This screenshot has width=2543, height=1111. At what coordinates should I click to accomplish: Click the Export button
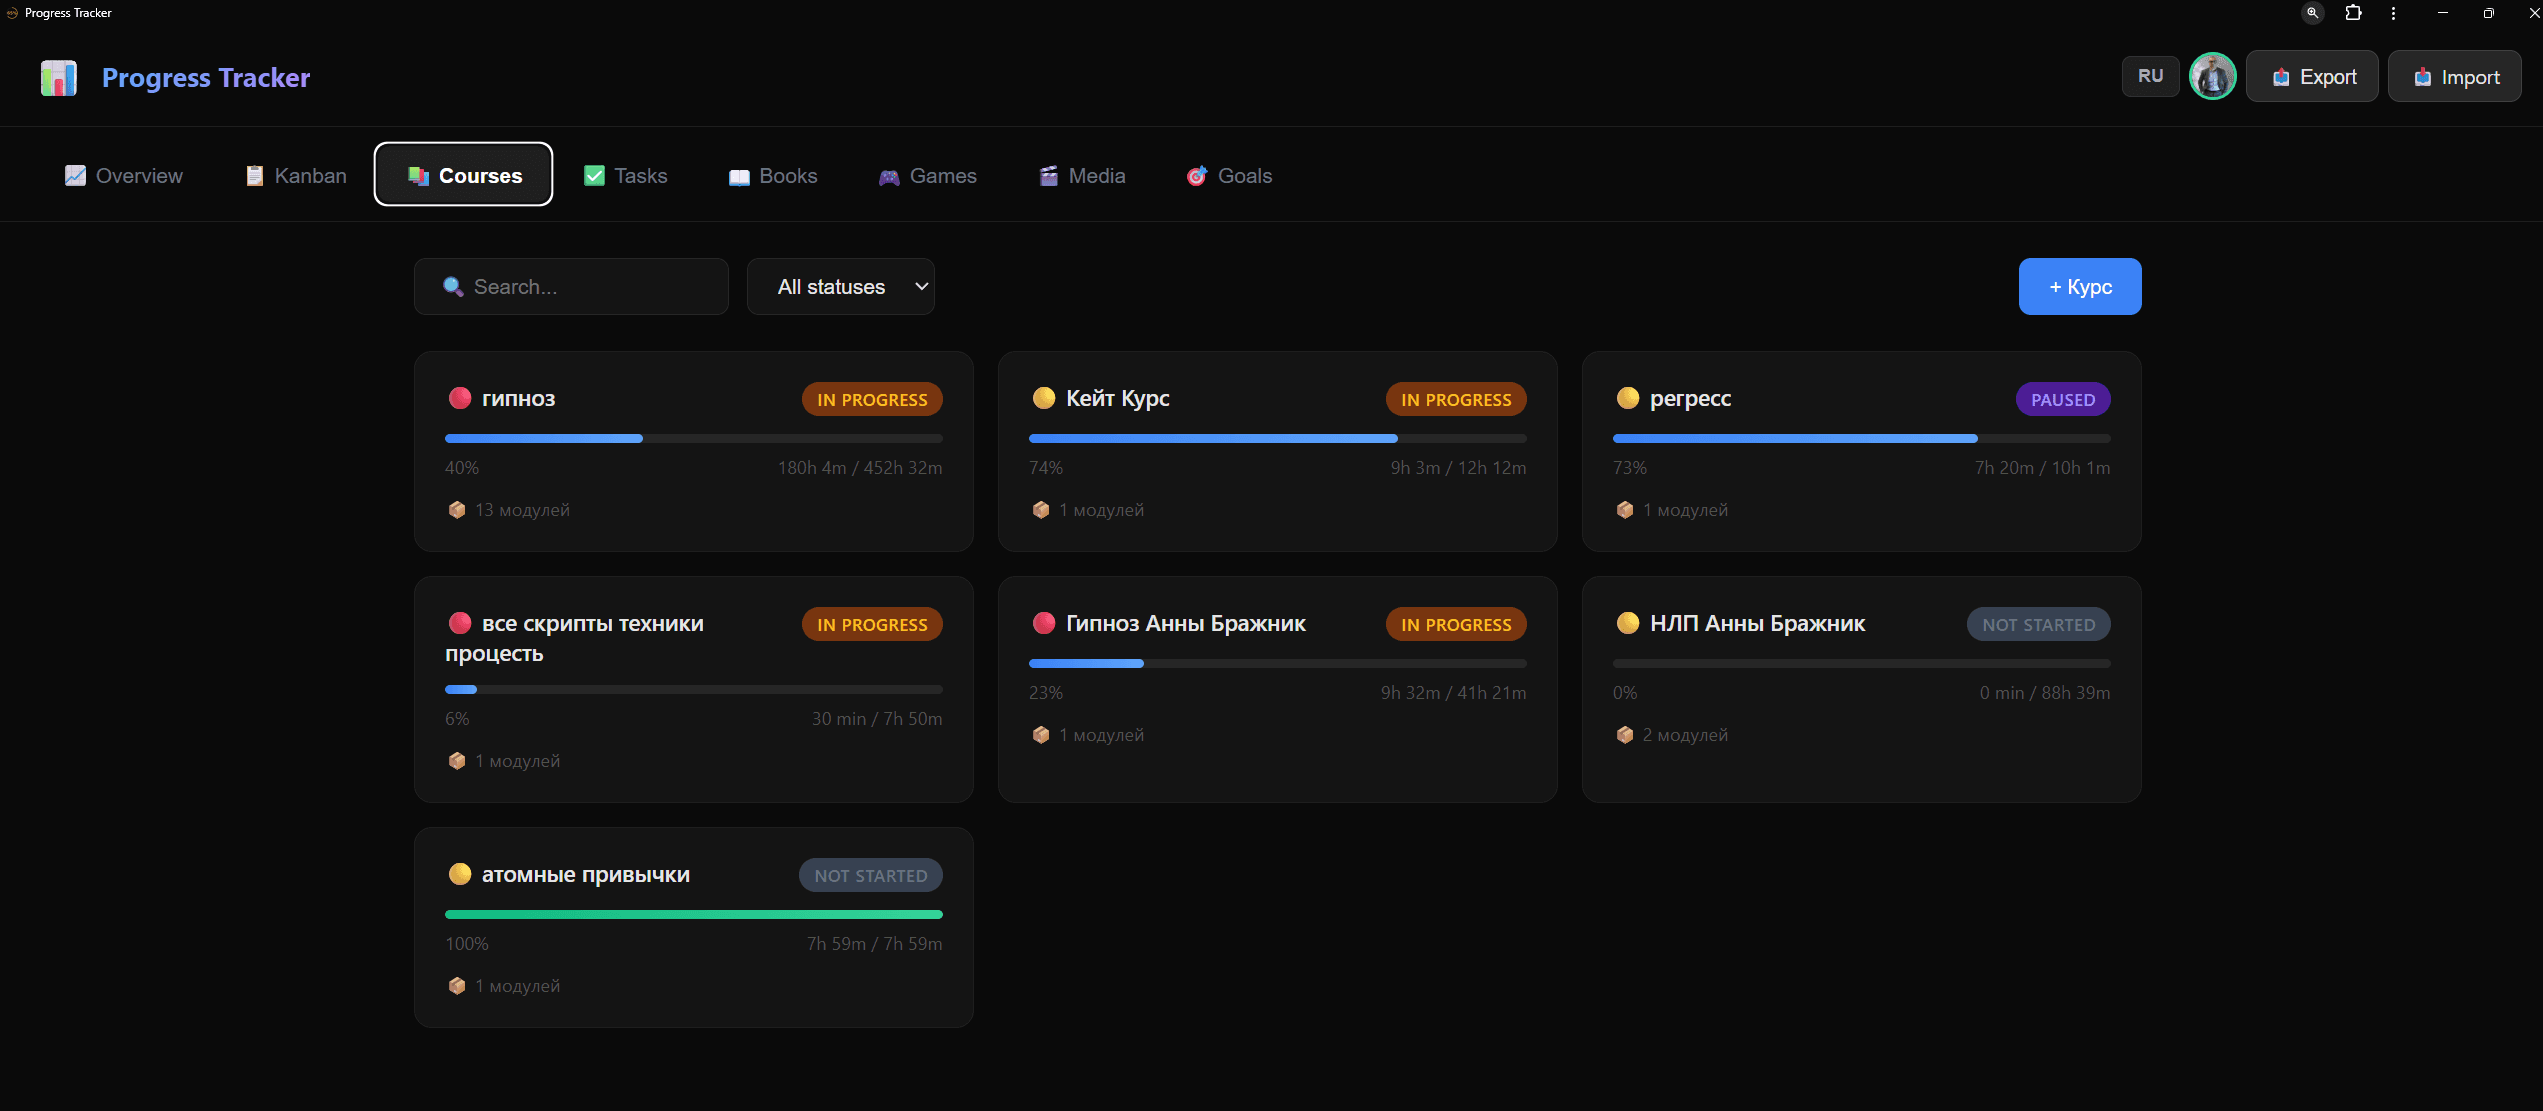2312,76
